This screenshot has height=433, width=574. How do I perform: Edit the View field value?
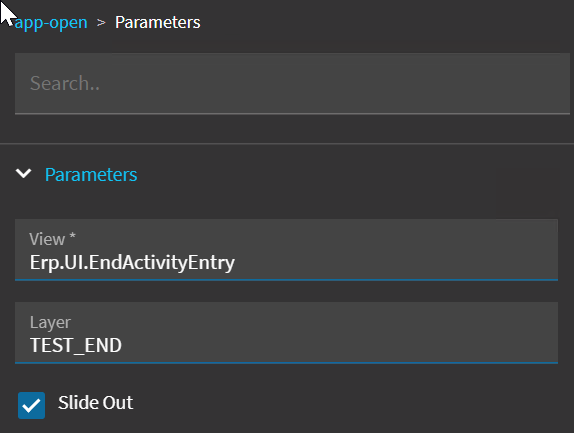(x=286, y=250)
